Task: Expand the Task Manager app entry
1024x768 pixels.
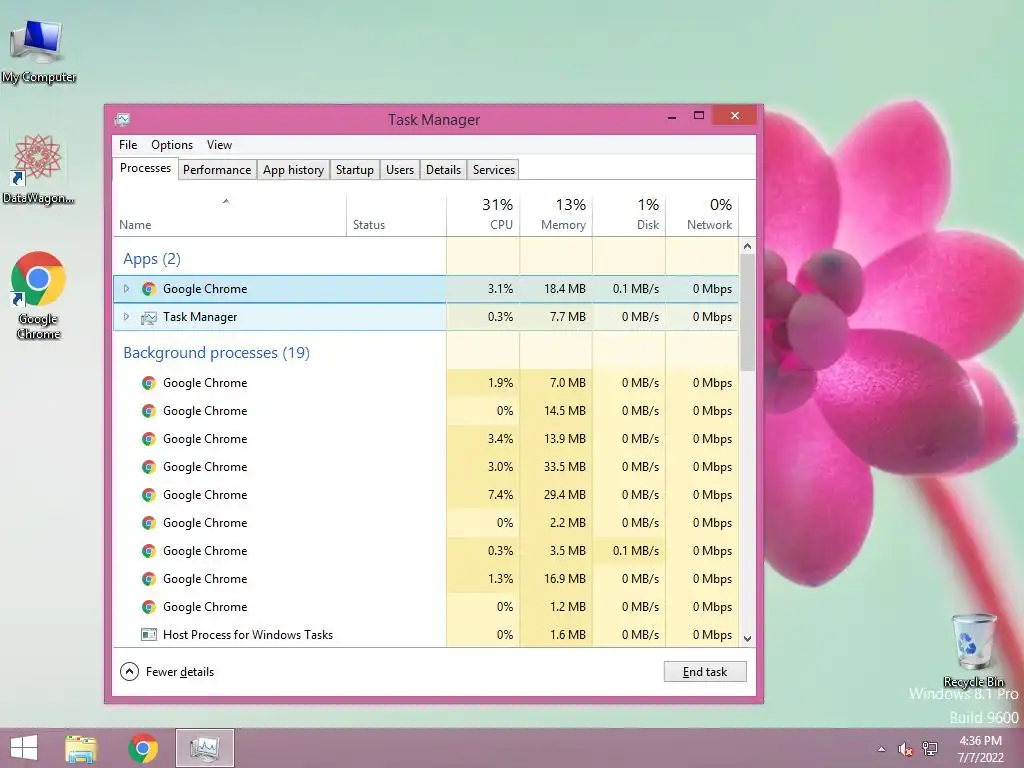Action: point(127,317)
